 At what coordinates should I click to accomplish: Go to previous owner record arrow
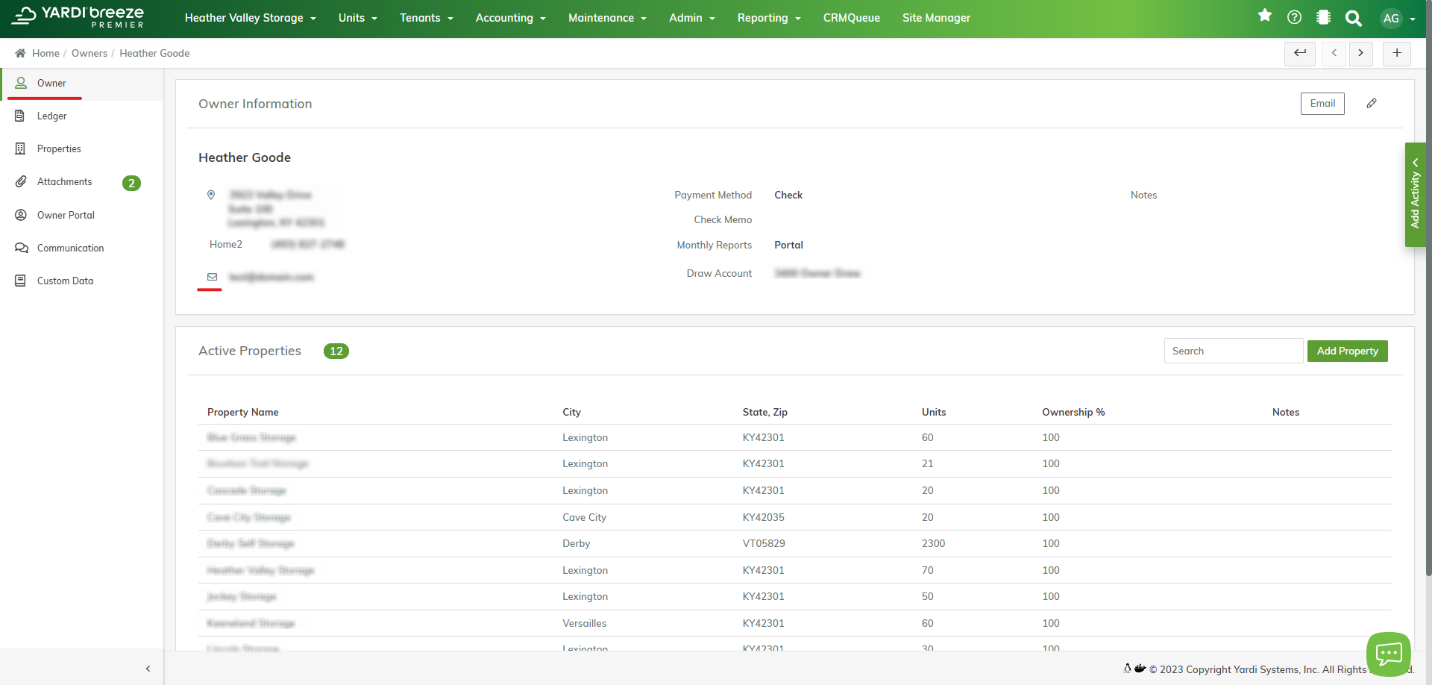pos(1334,53)
